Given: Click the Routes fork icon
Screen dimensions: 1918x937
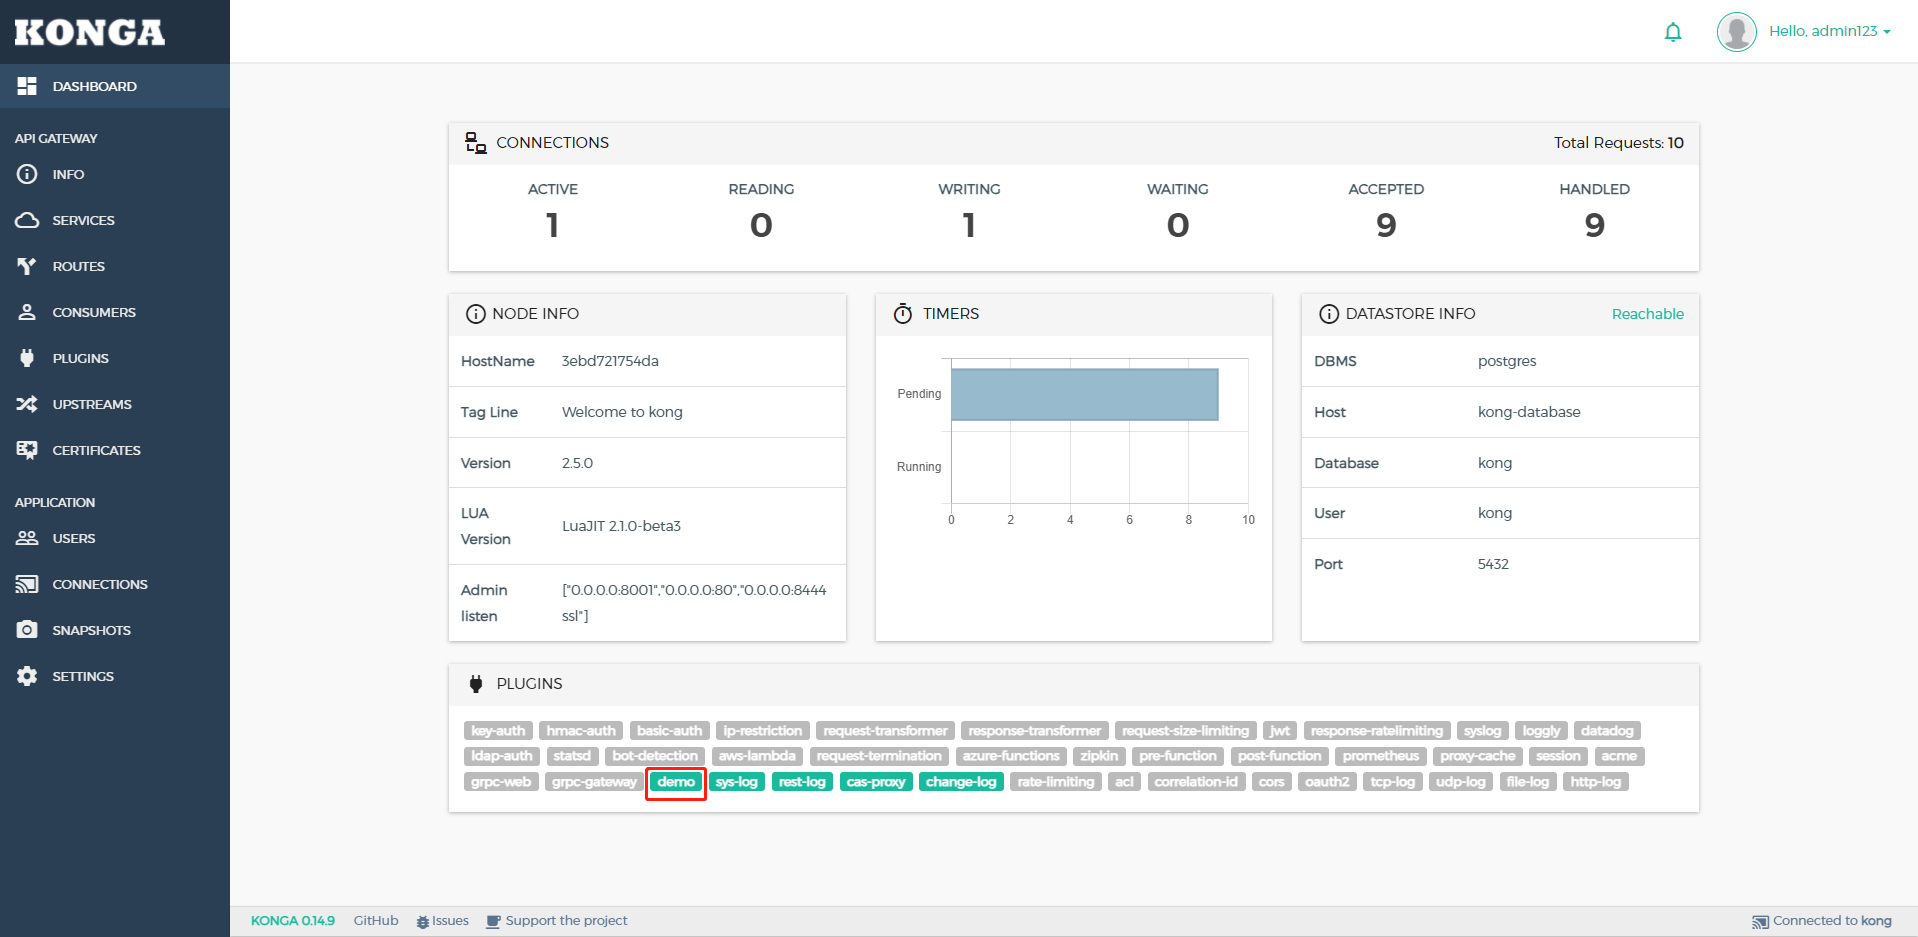Looking at the screenshot, I should click(x=27, y=266).
